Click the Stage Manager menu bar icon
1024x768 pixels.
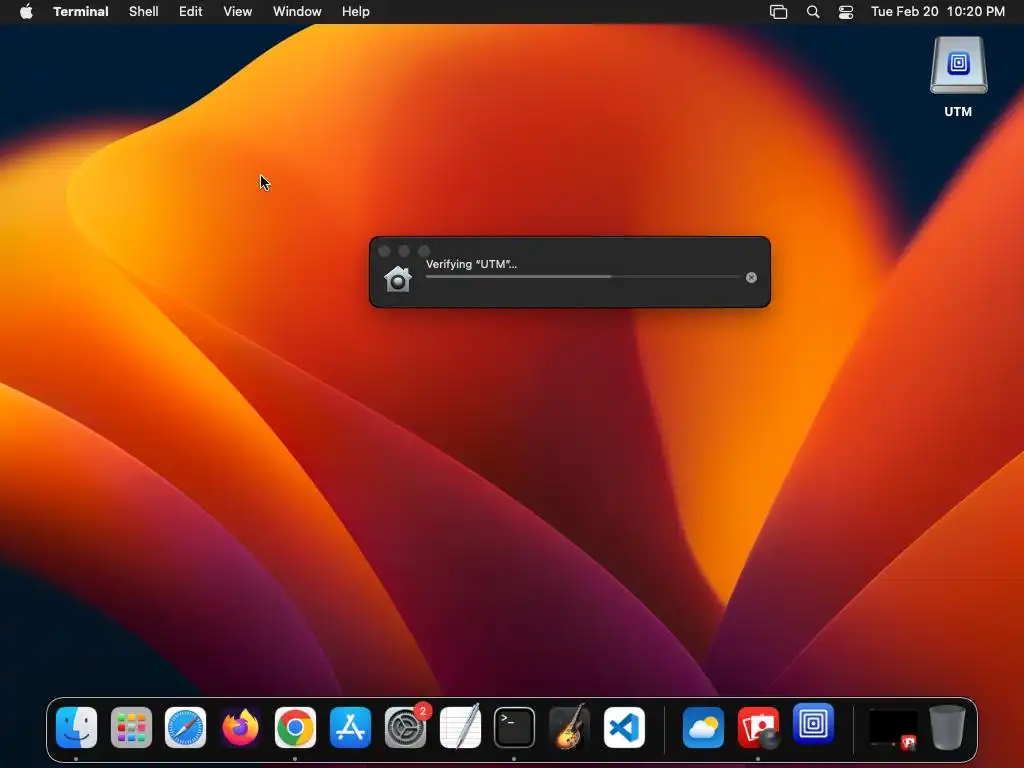tap(778, 12)
